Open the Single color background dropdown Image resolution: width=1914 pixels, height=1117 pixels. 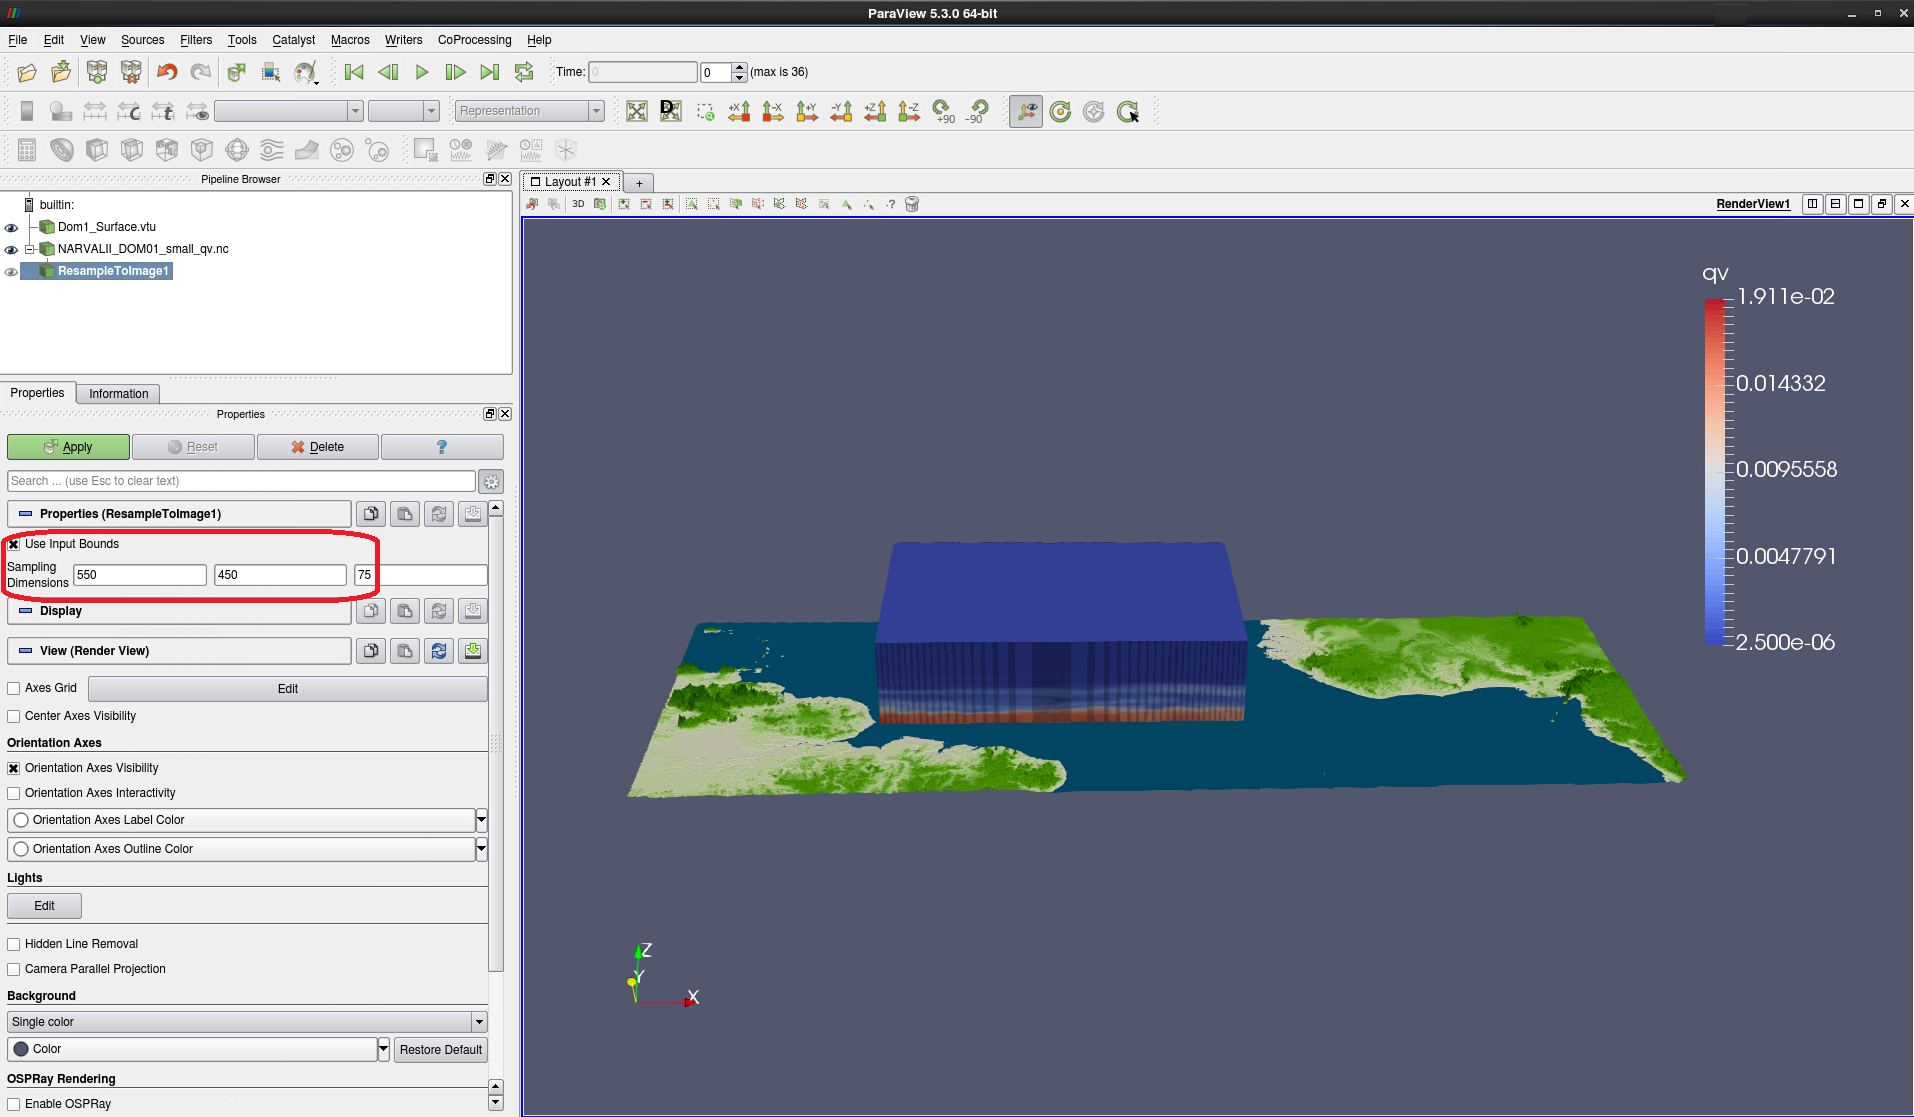pyautogui.click(x=246, y=1022)
